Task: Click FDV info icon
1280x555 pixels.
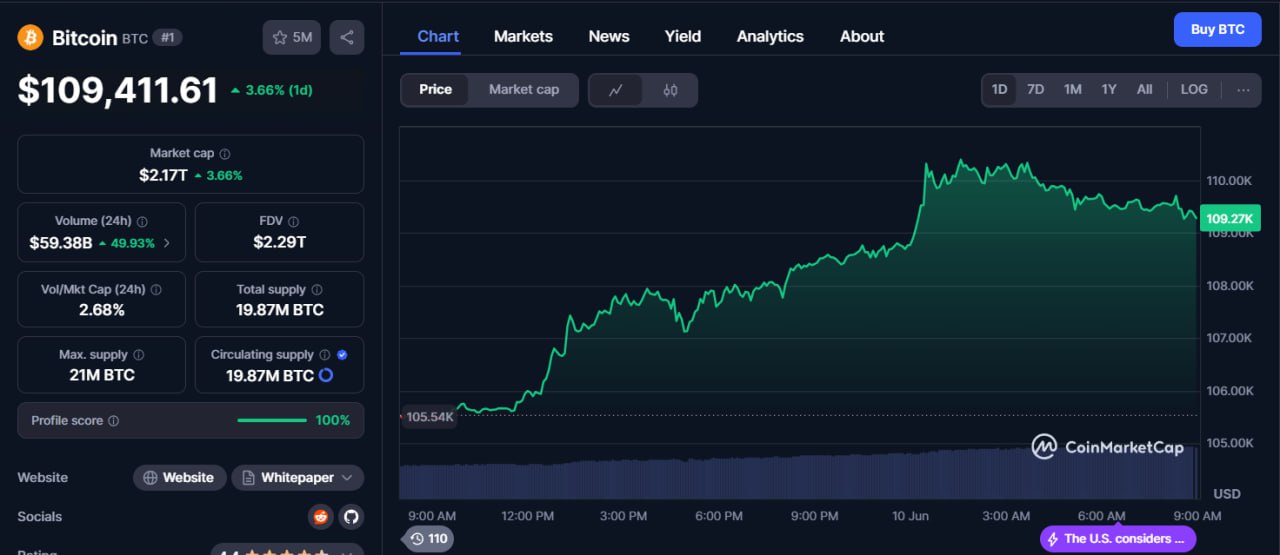Action: click(x=293, y=221)
